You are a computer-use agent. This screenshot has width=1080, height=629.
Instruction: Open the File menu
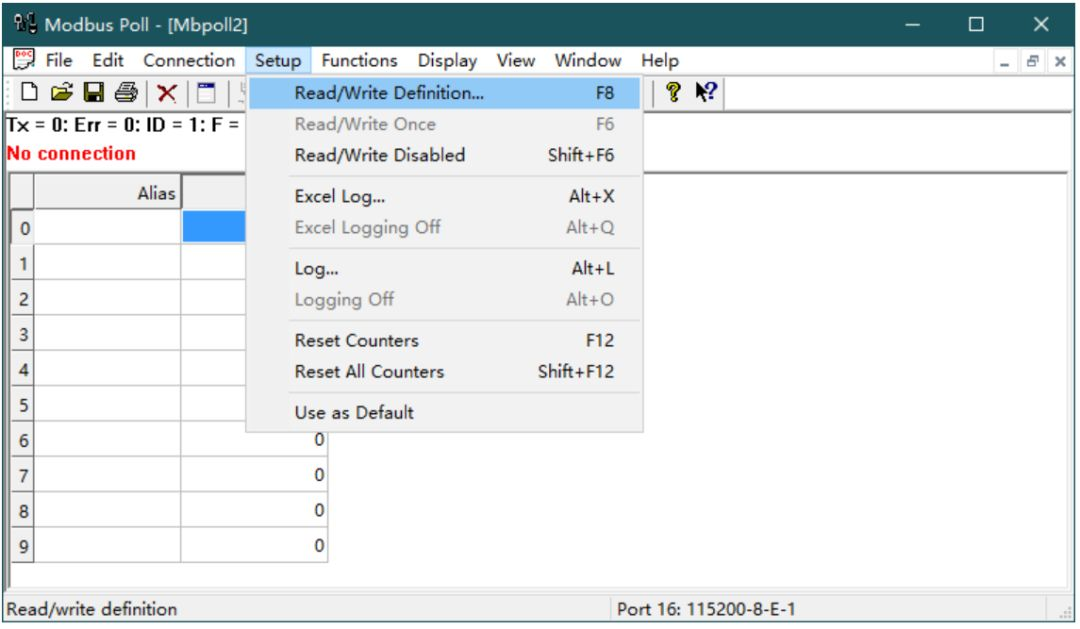[59, 61]
